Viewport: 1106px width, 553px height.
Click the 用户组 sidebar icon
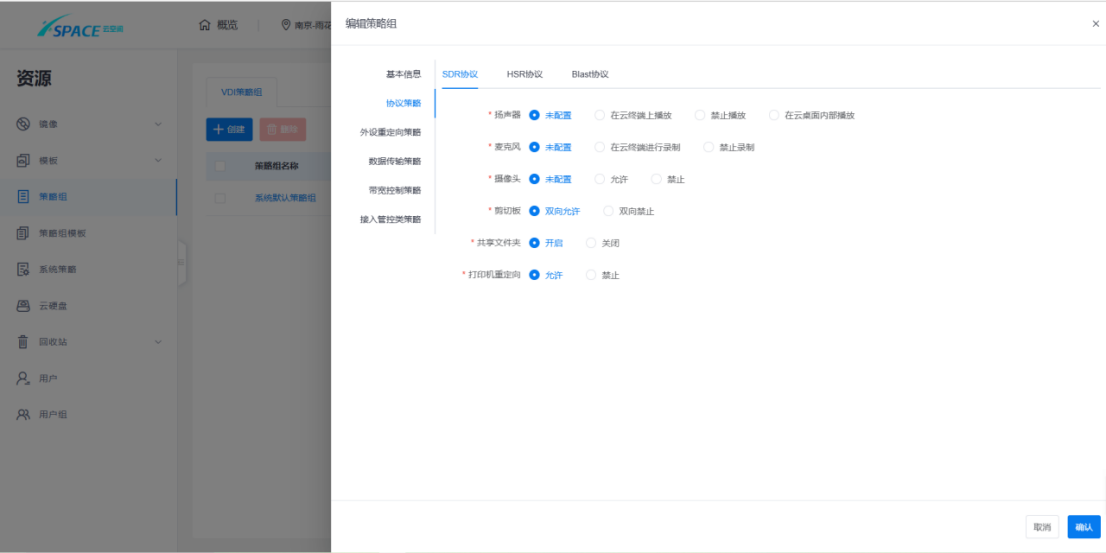[23, 414]
